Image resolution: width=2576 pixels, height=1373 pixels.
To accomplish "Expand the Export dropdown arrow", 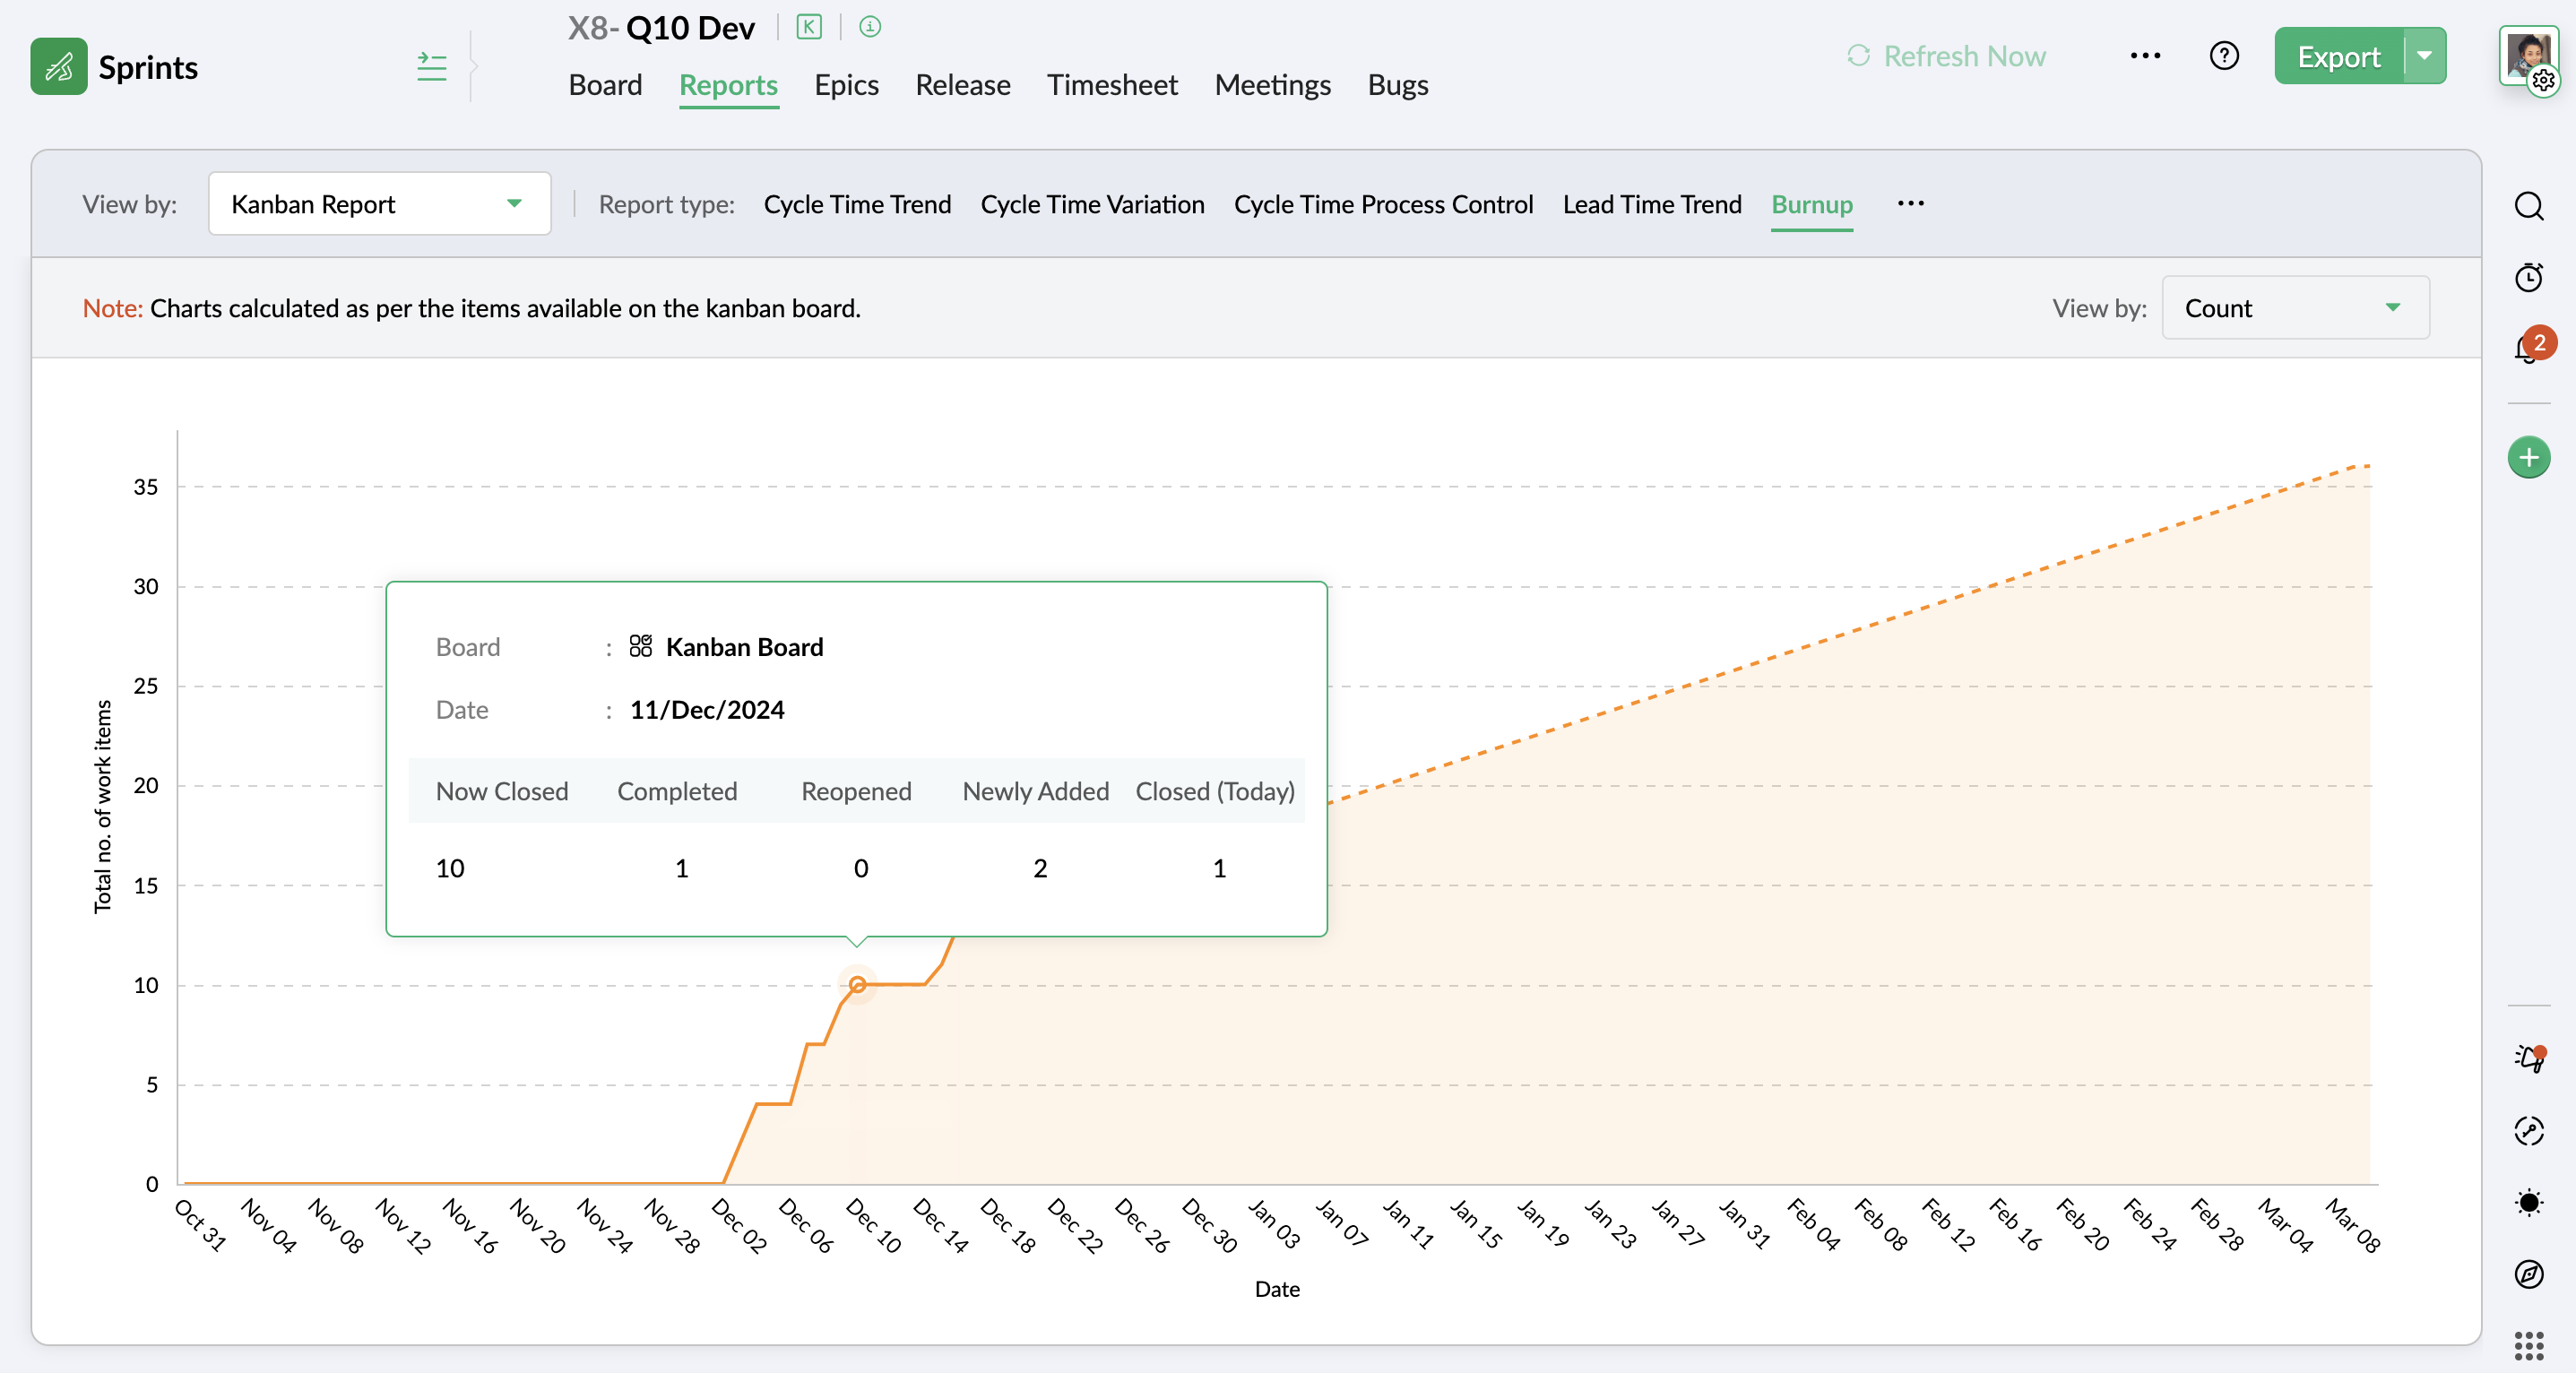I will (x=2425, y=56).
